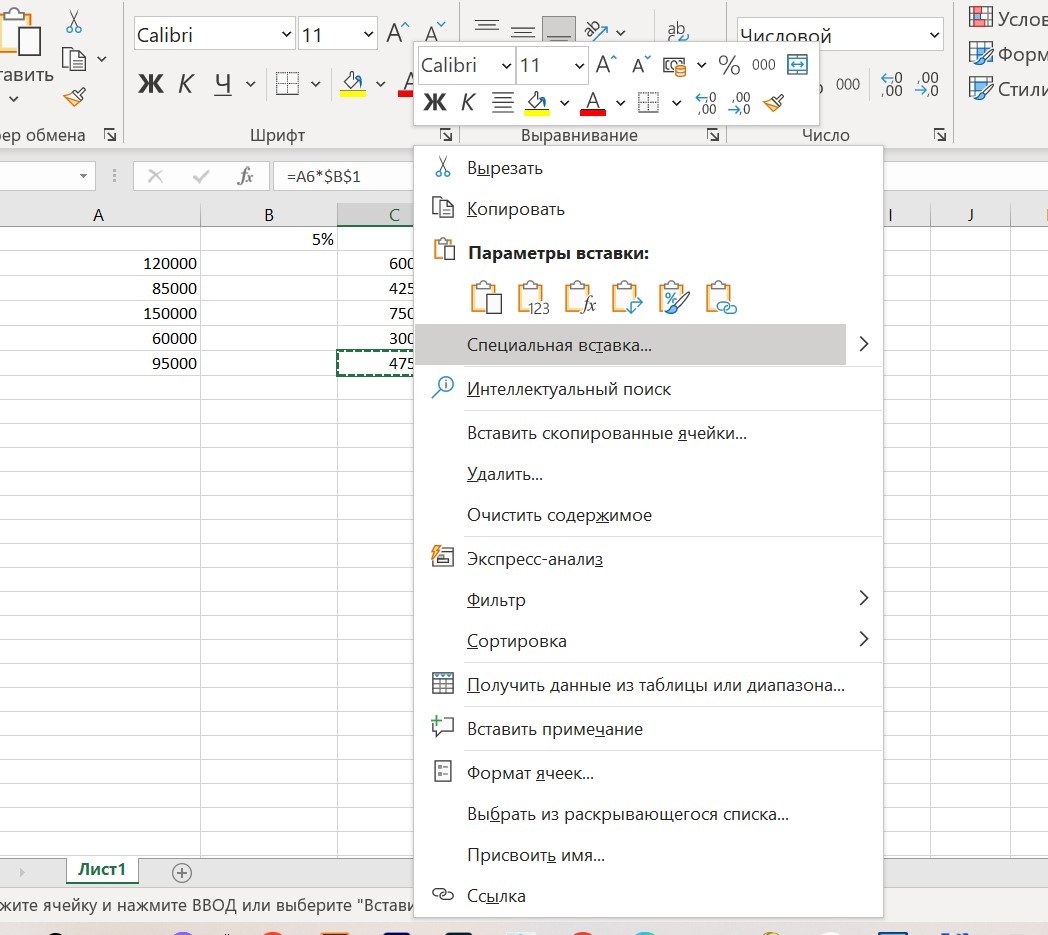
Task: Click the Copy icon in the ribbon clipboard group
Action: [74, 59]
